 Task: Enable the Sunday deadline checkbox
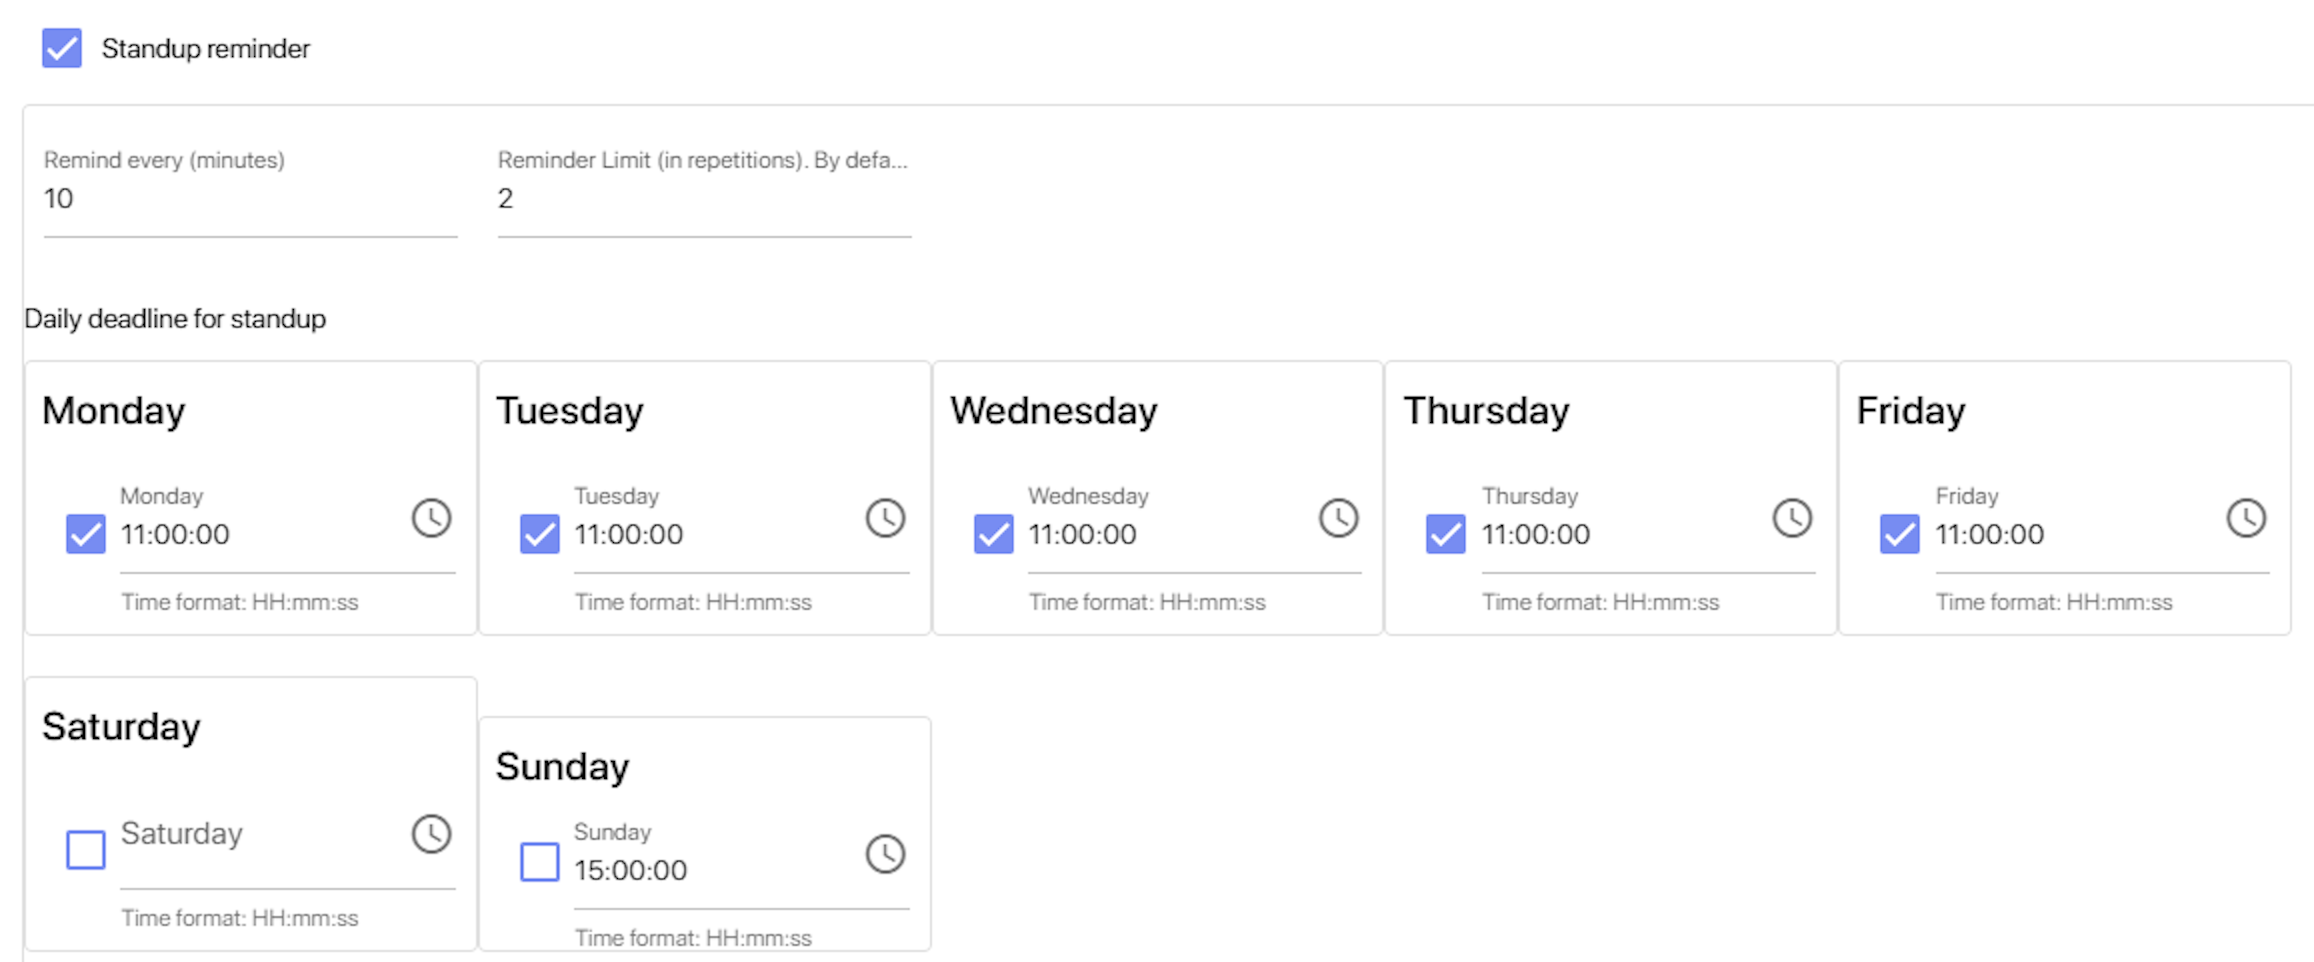pos(540,861)
